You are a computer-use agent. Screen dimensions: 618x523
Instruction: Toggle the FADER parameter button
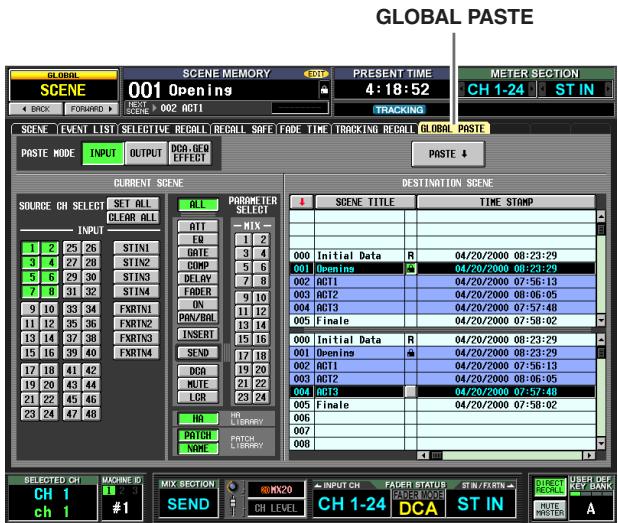click(198, 291)
